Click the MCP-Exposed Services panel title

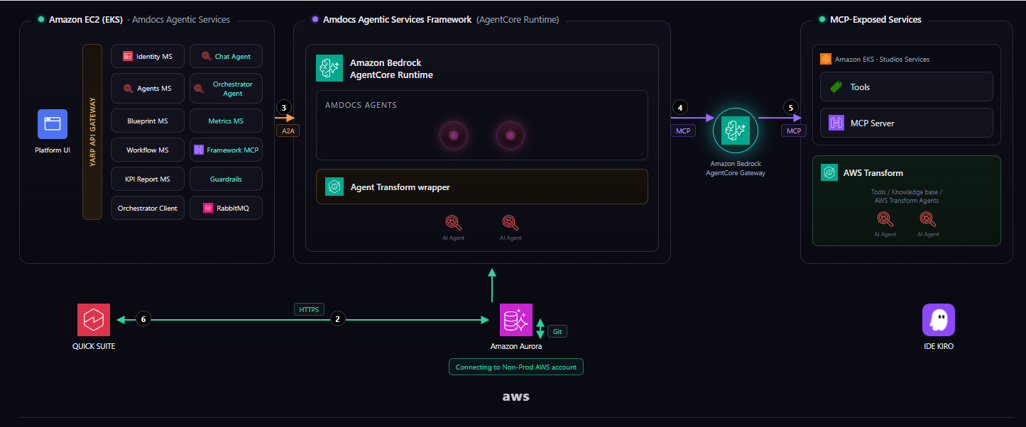click(x=876, y=20)
